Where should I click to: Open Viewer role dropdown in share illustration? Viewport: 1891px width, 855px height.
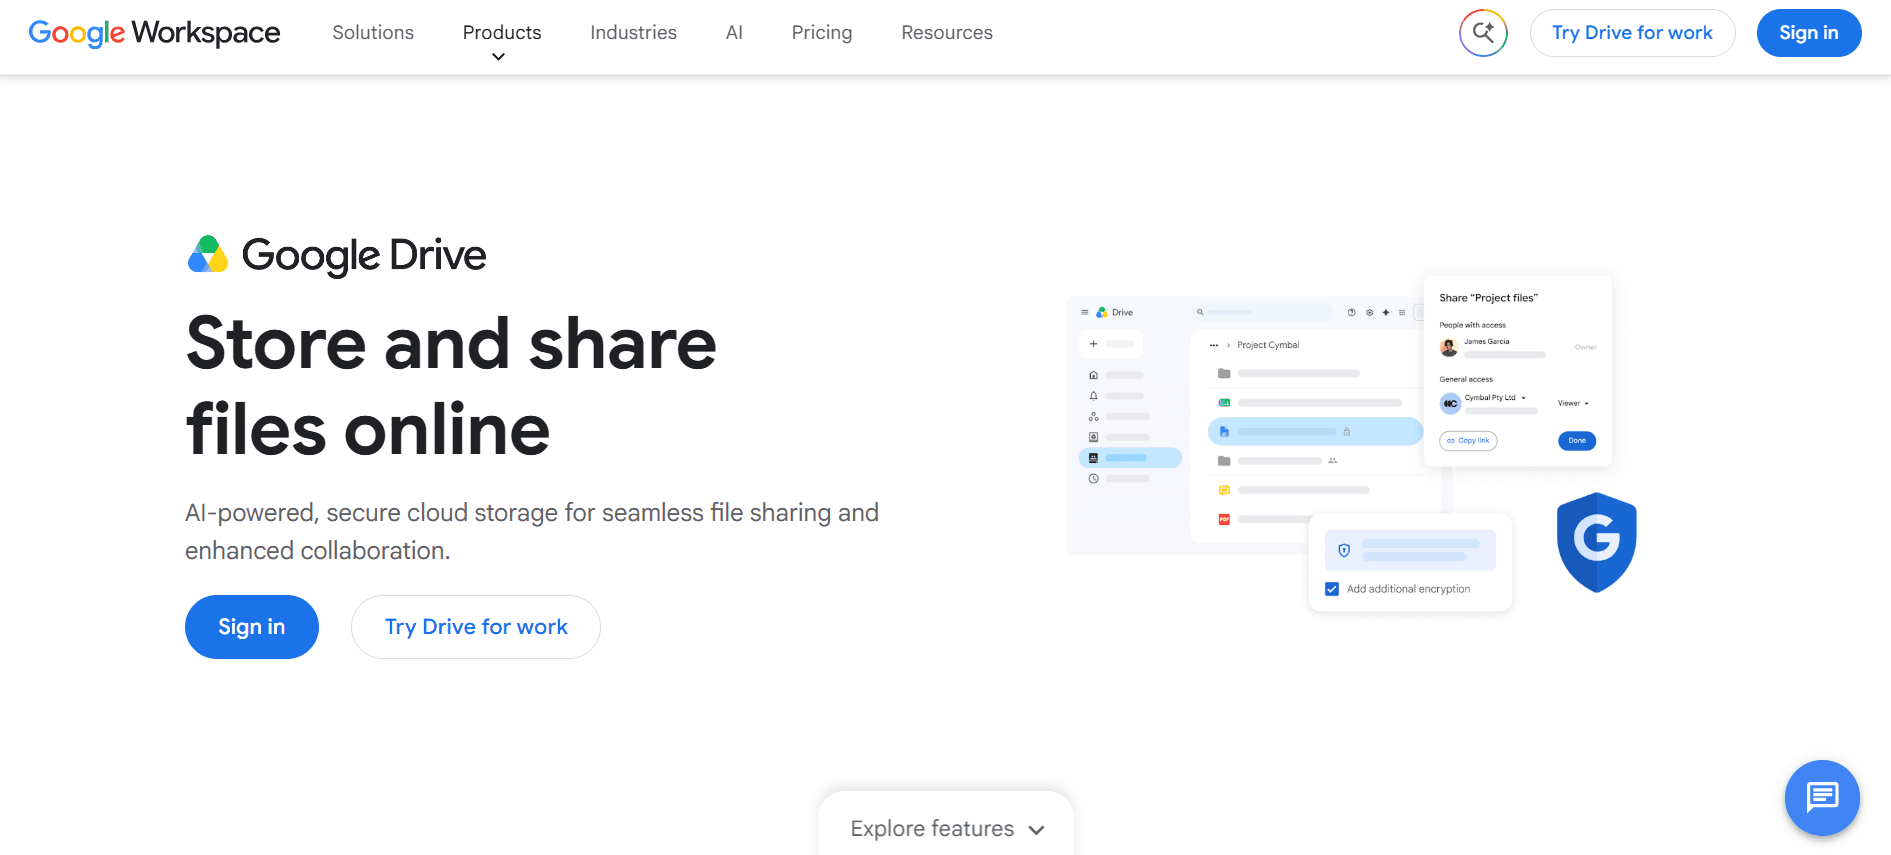tap(1573, 403)
